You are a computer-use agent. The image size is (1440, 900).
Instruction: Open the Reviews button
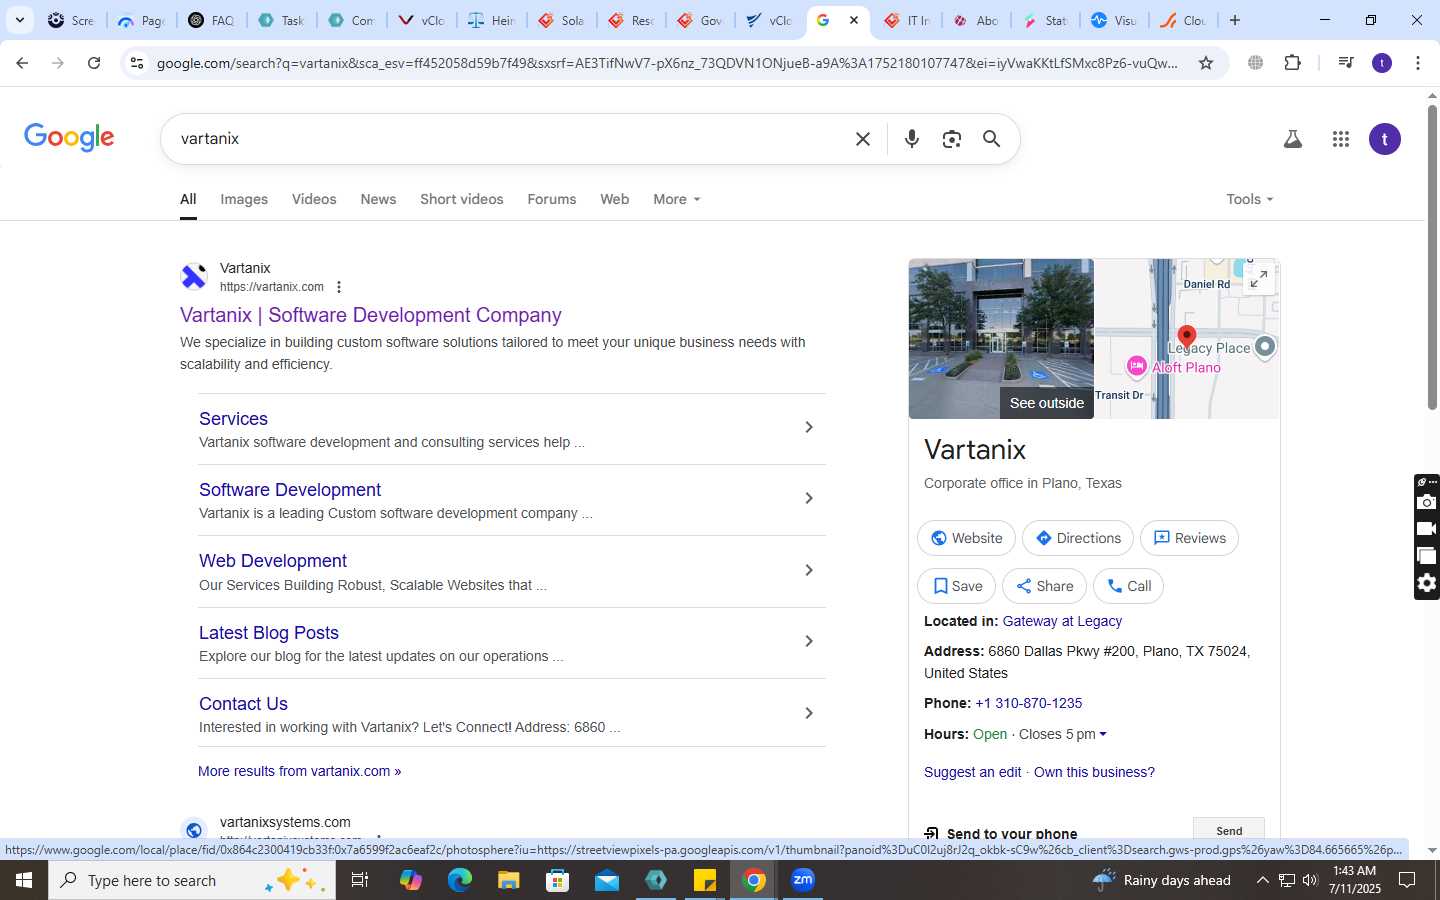tap(1189, 538)
